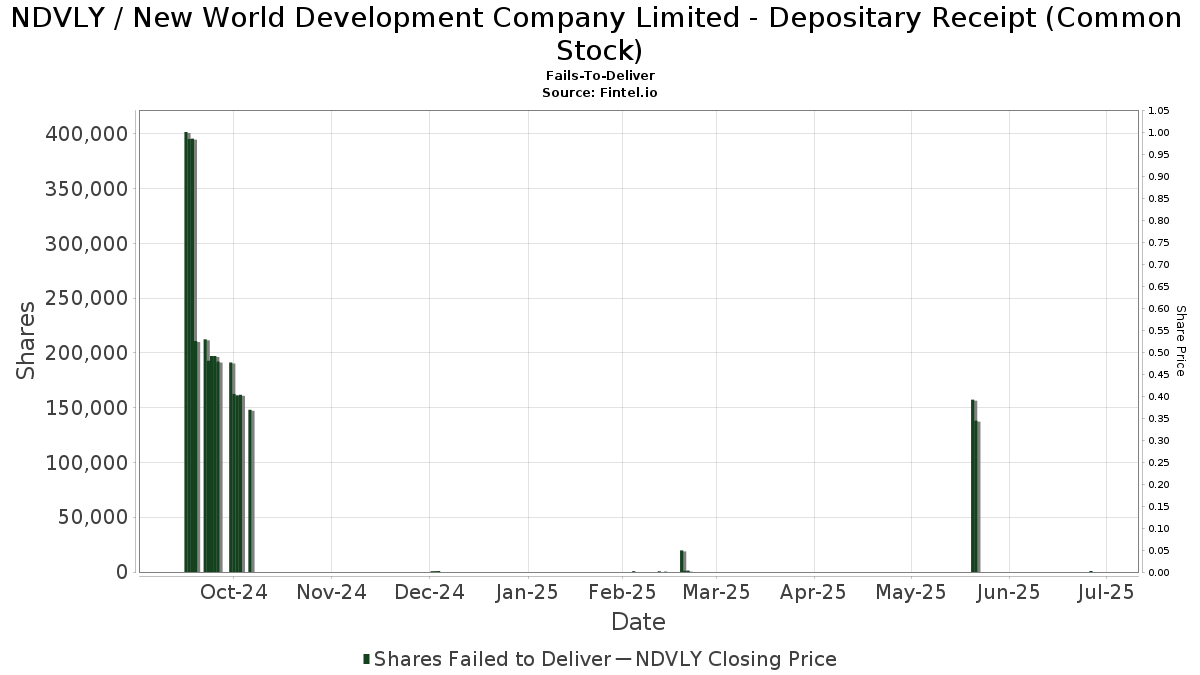Click the Jul-25 x-axis label
The height and width of the screenshot is (675, 1200).
click(1105, 592)
